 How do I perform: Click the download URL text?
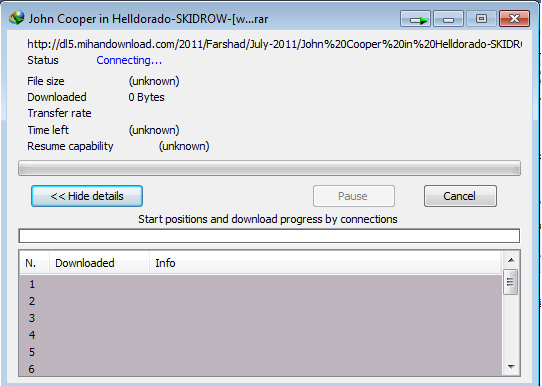point(275,44)
